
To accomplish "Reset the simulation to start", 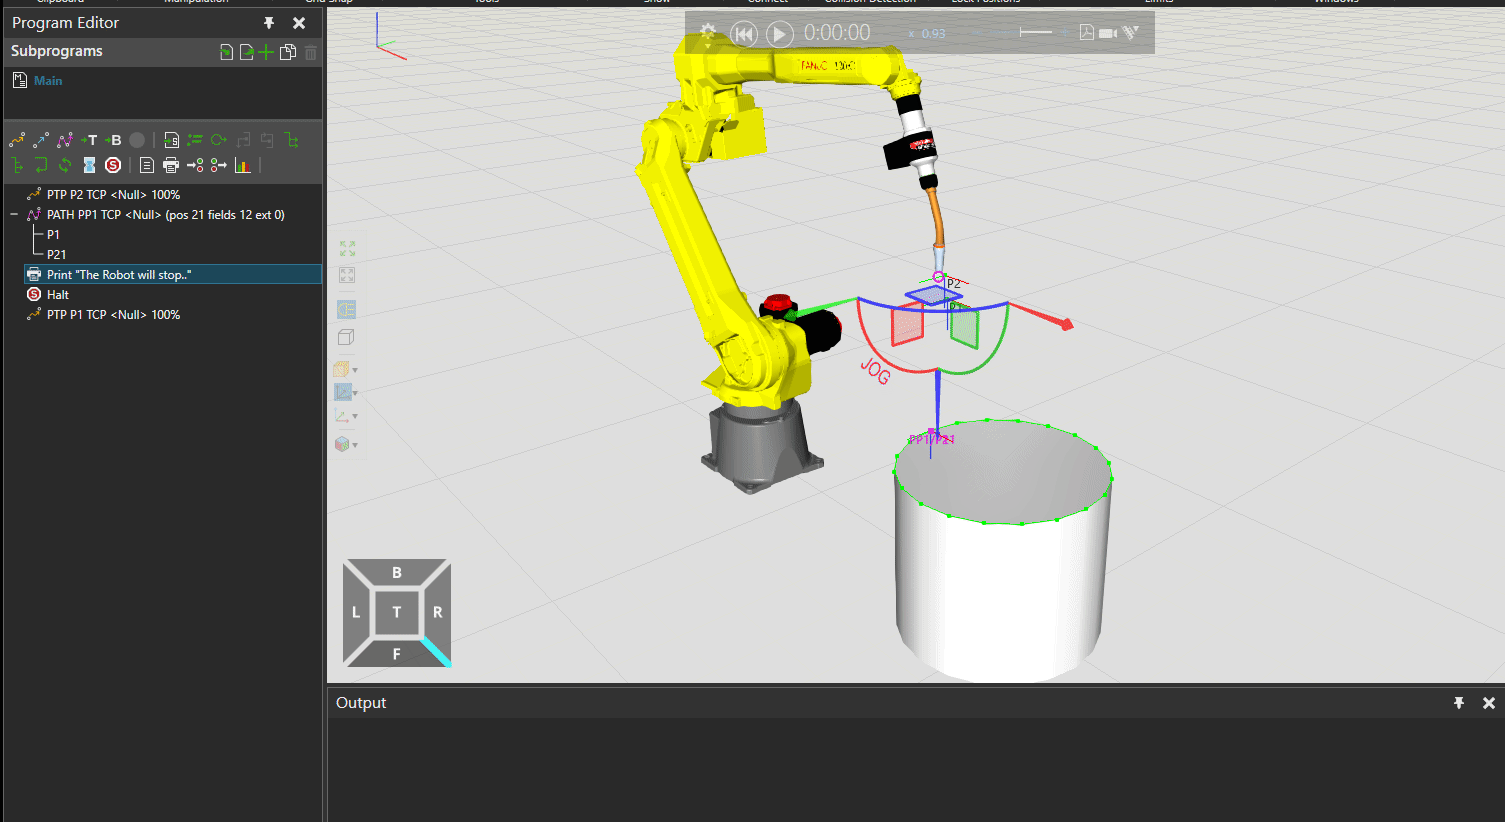I will (744, 34).
